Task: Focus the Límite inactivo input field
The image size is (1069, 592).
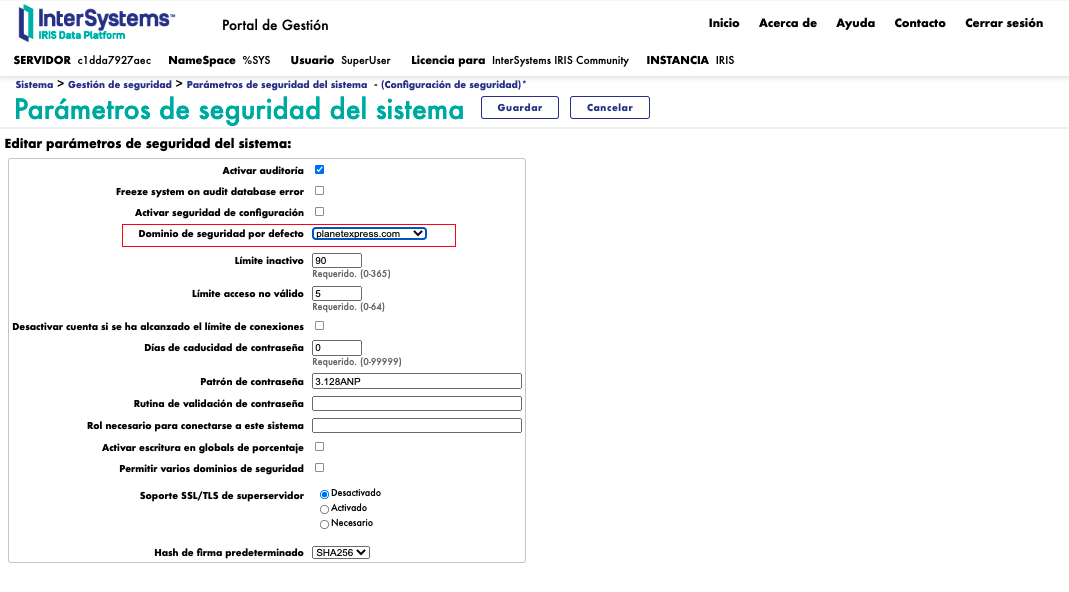Action: (x=336, y=260)
